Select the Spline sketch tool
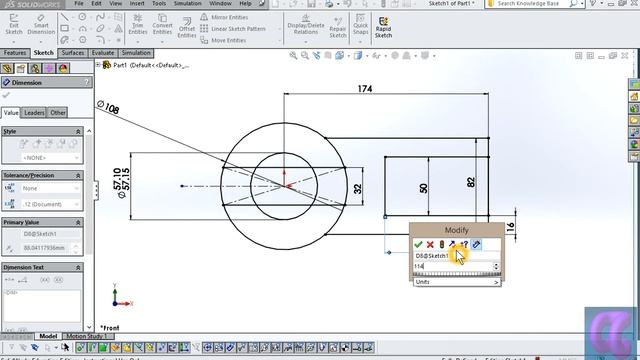This screenshot has width=640, height=360. (100, 17)
